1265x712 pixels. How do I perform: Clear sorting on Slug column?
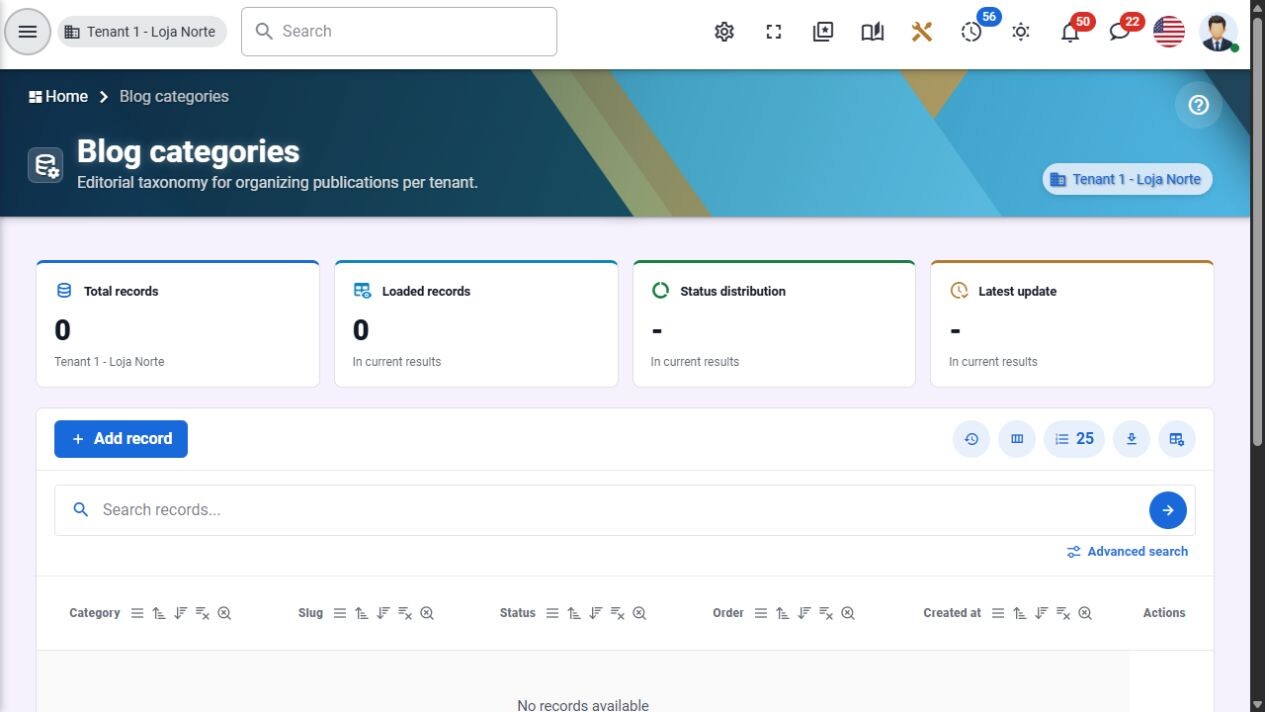pyautogui.click(x=405, y=613)
